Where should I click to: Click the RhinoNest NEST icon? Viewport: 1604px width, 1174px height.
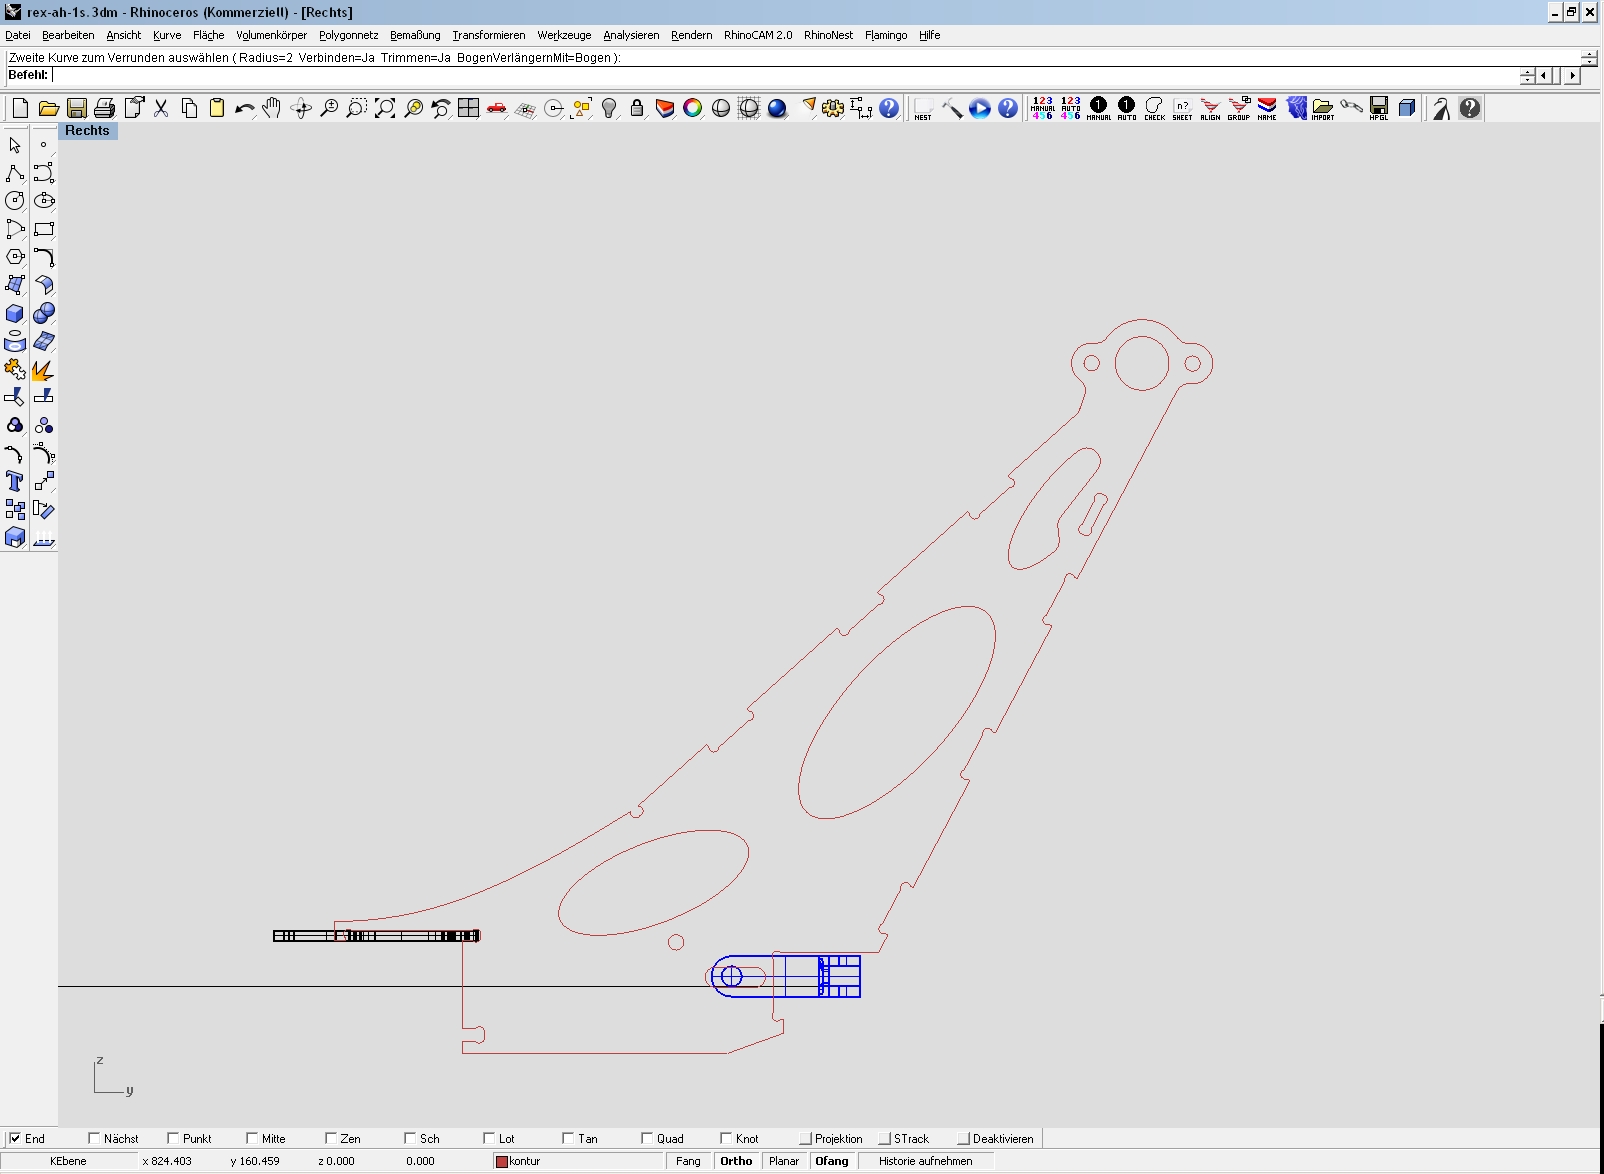point(922,108)
